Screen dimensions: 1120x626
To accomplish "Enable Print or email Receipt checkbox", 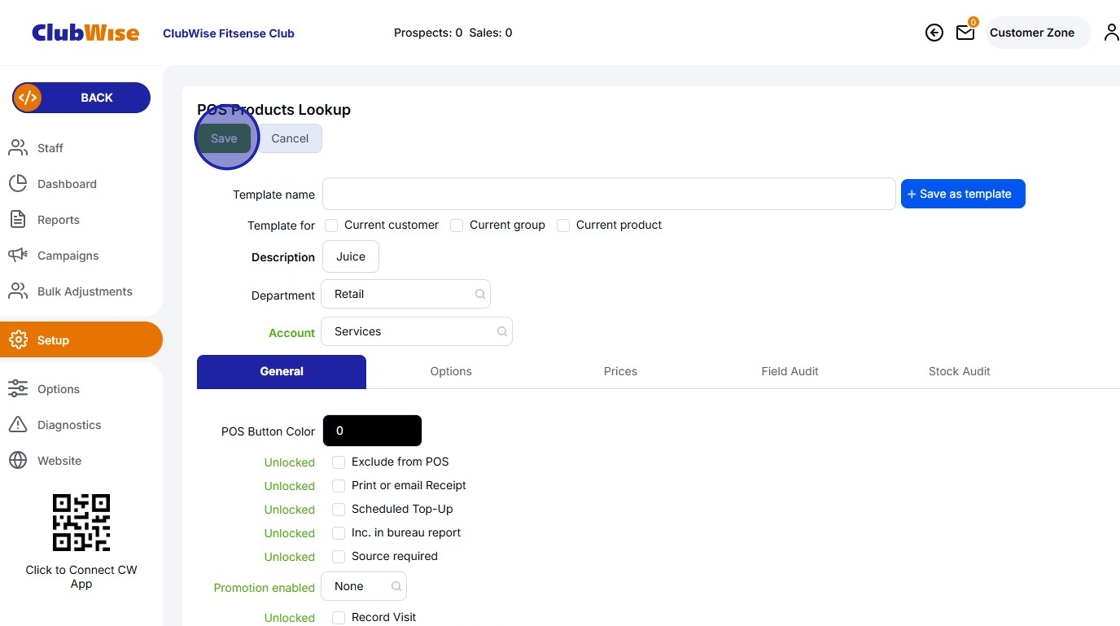I will coord(339,486).
